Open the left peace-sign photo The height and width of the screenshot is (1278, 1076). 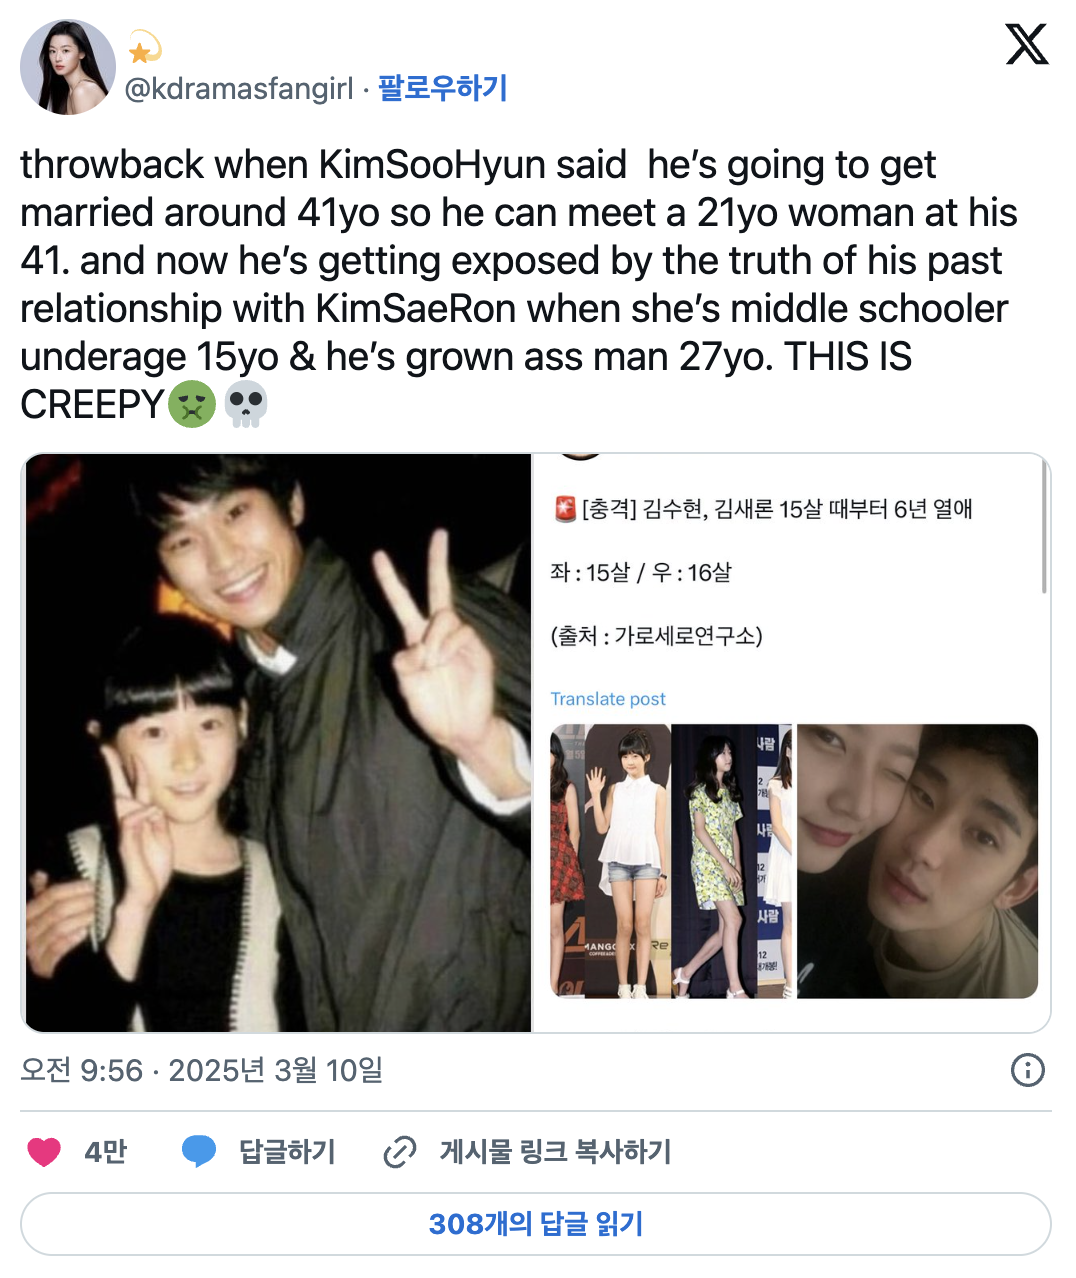point(278,743)
